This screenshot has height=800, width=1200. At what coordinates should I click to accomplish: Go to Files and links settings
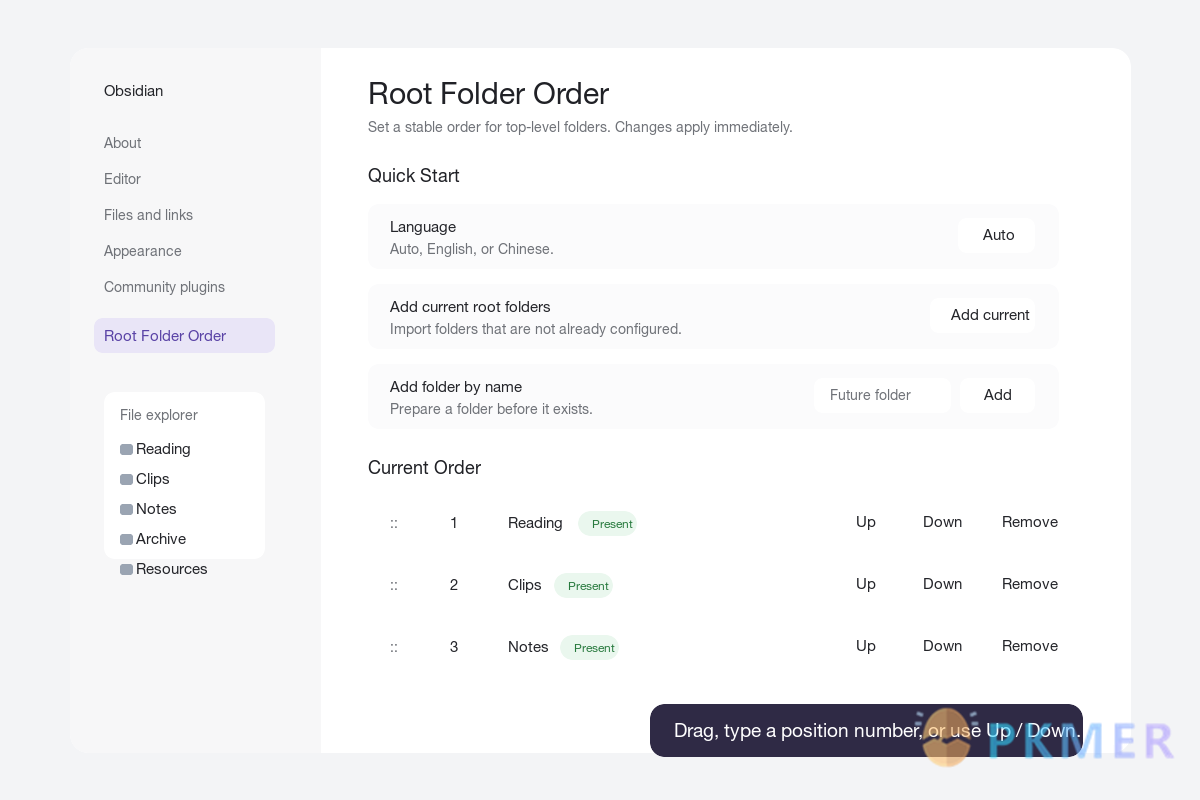coord(148,215)
